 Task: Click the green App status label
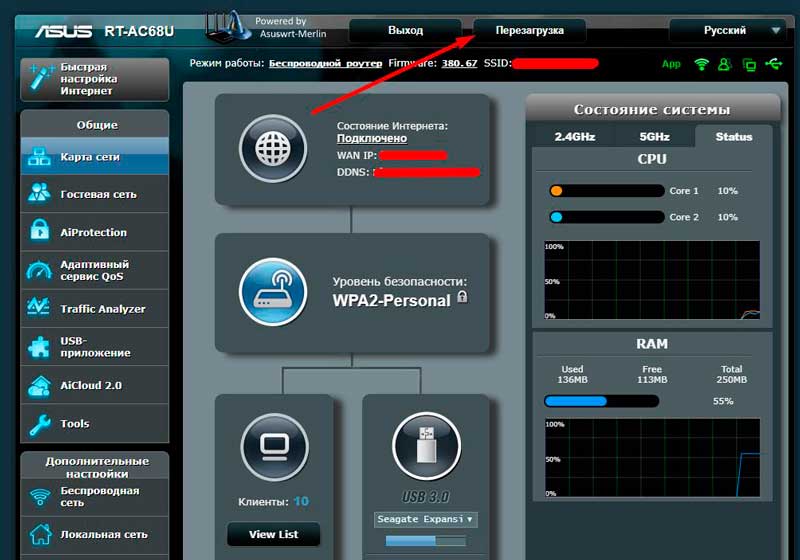click(671, 64)
